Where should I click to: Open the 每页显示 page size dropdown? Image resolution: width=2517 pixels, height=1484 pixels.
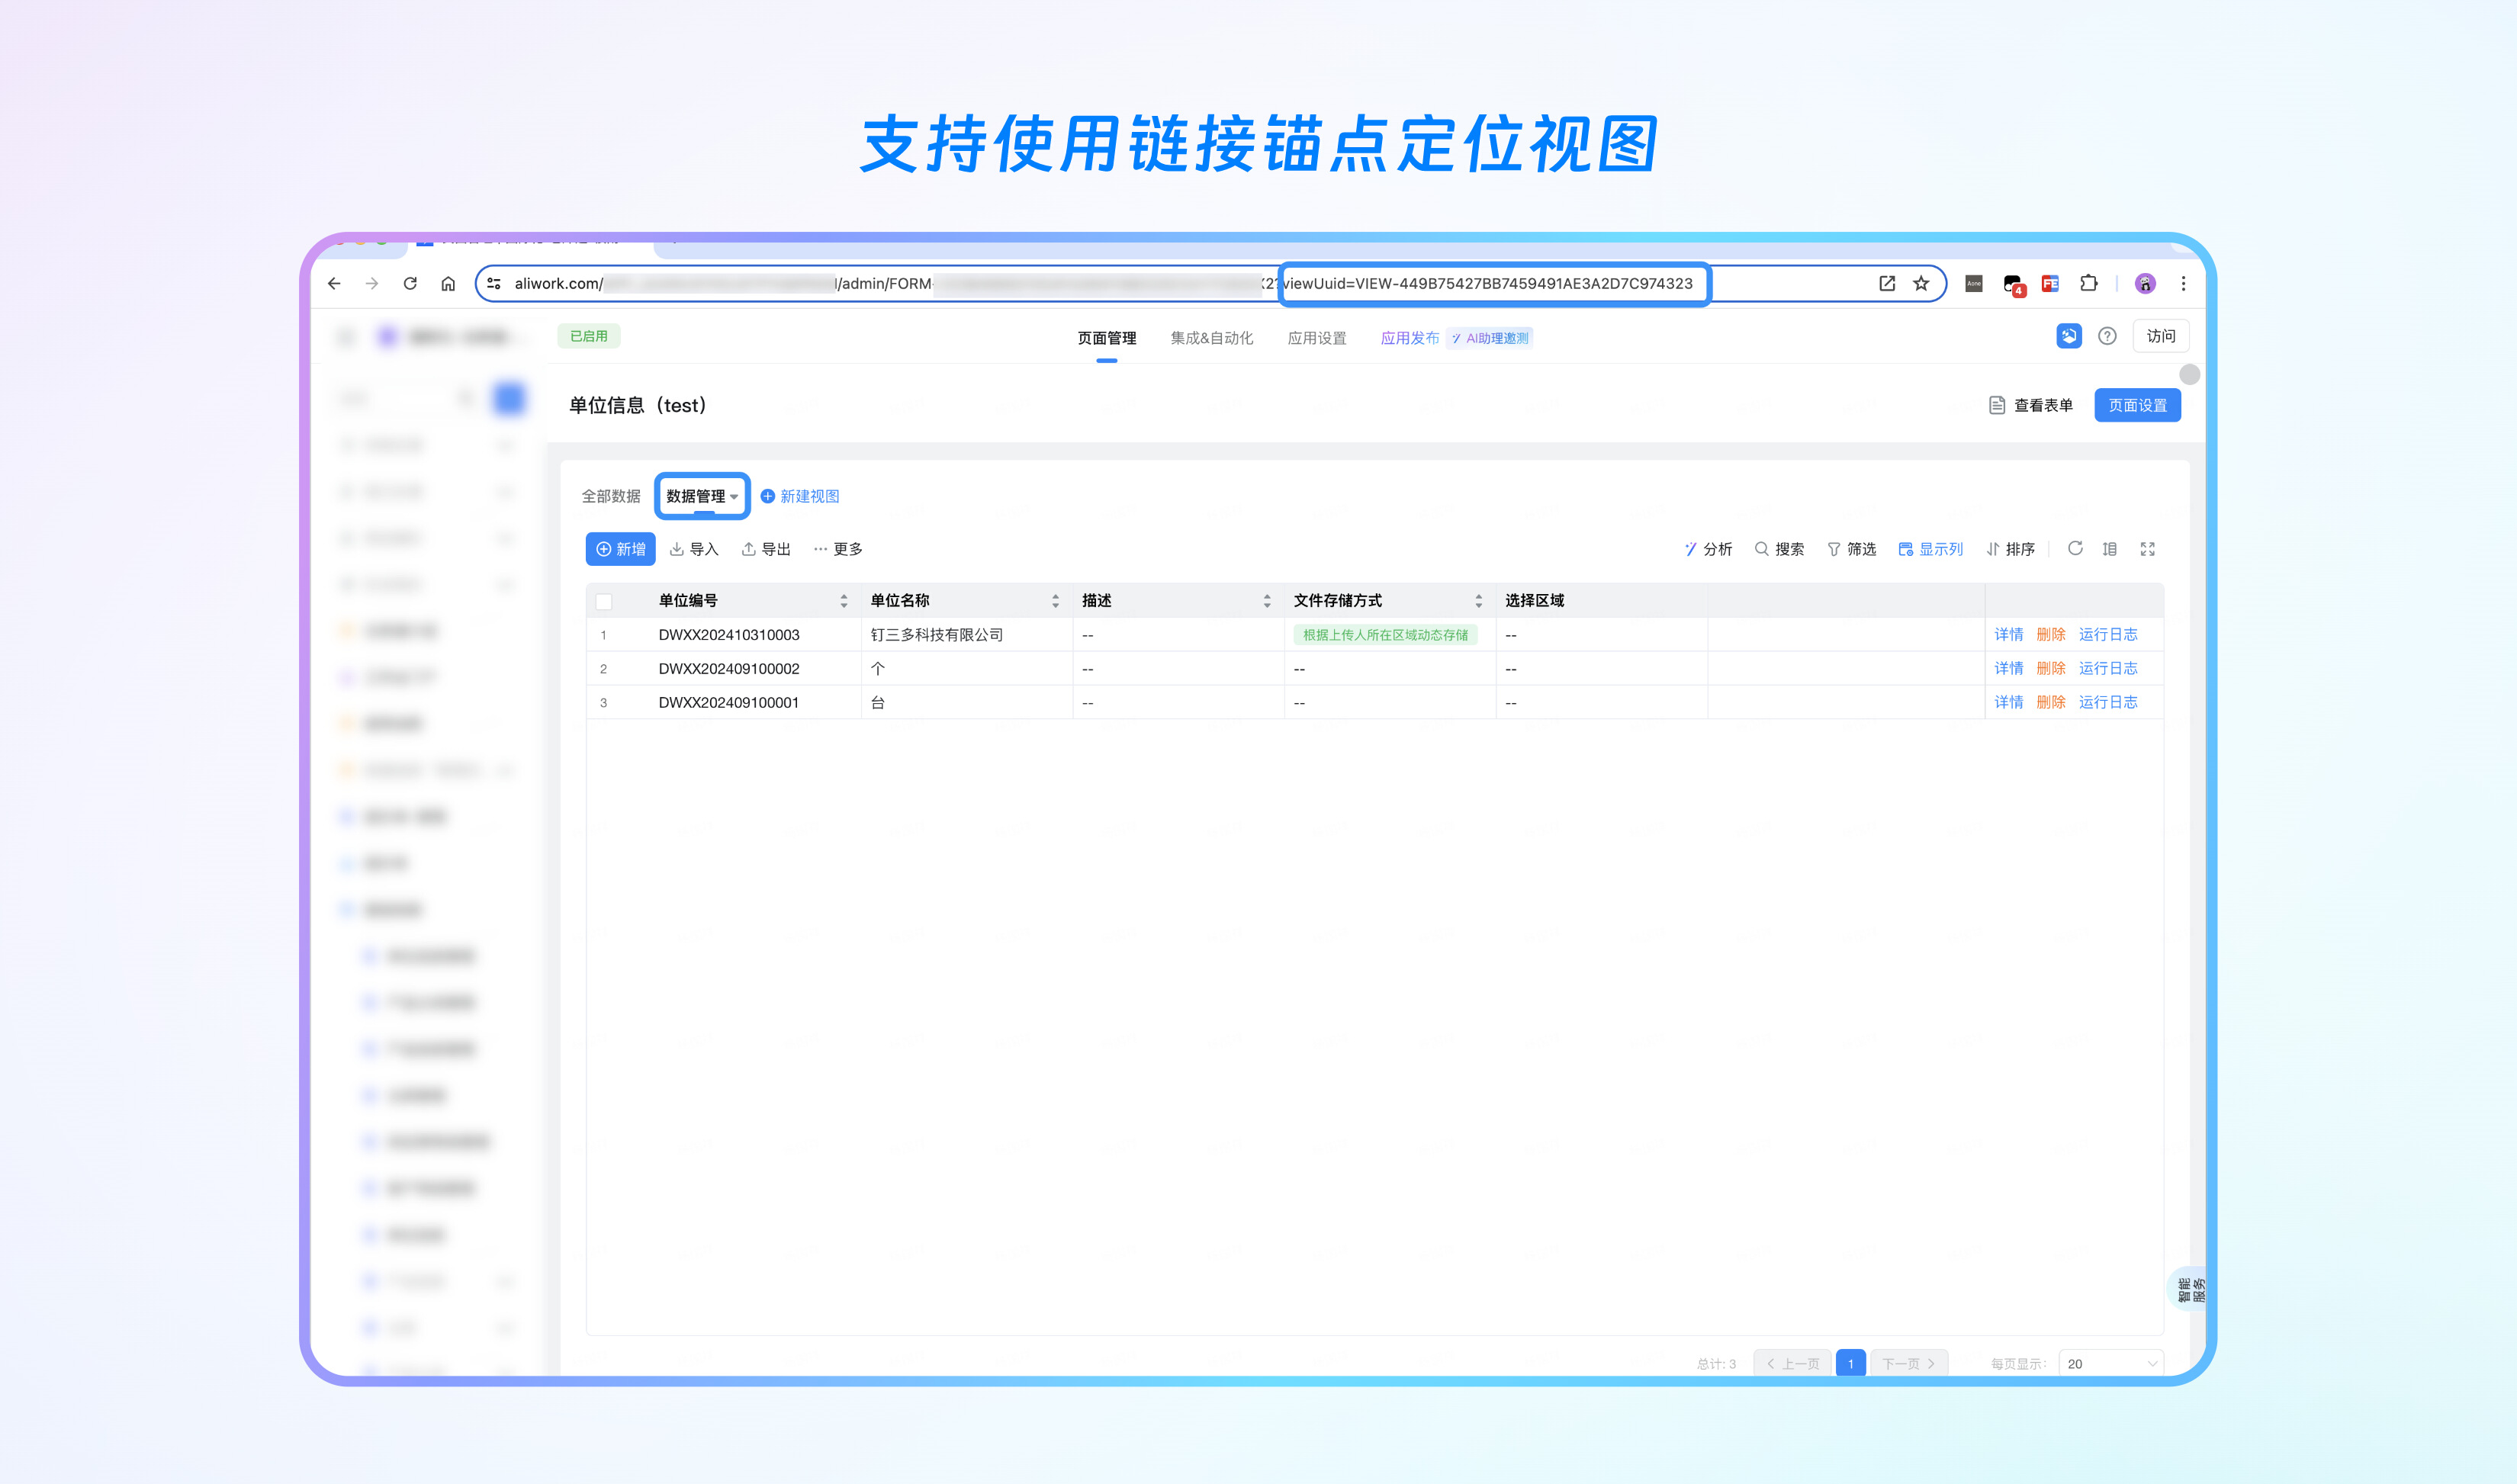(x=2111, y=1363)
